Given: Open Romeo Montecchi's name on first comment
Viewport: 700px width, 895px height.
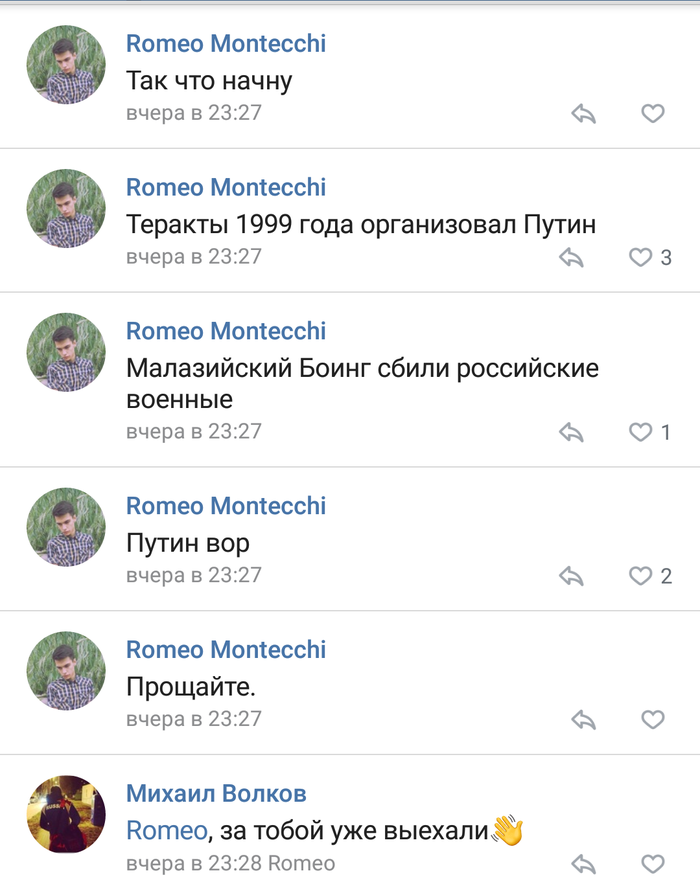Looking at the screenshot, I should (226, 44).
